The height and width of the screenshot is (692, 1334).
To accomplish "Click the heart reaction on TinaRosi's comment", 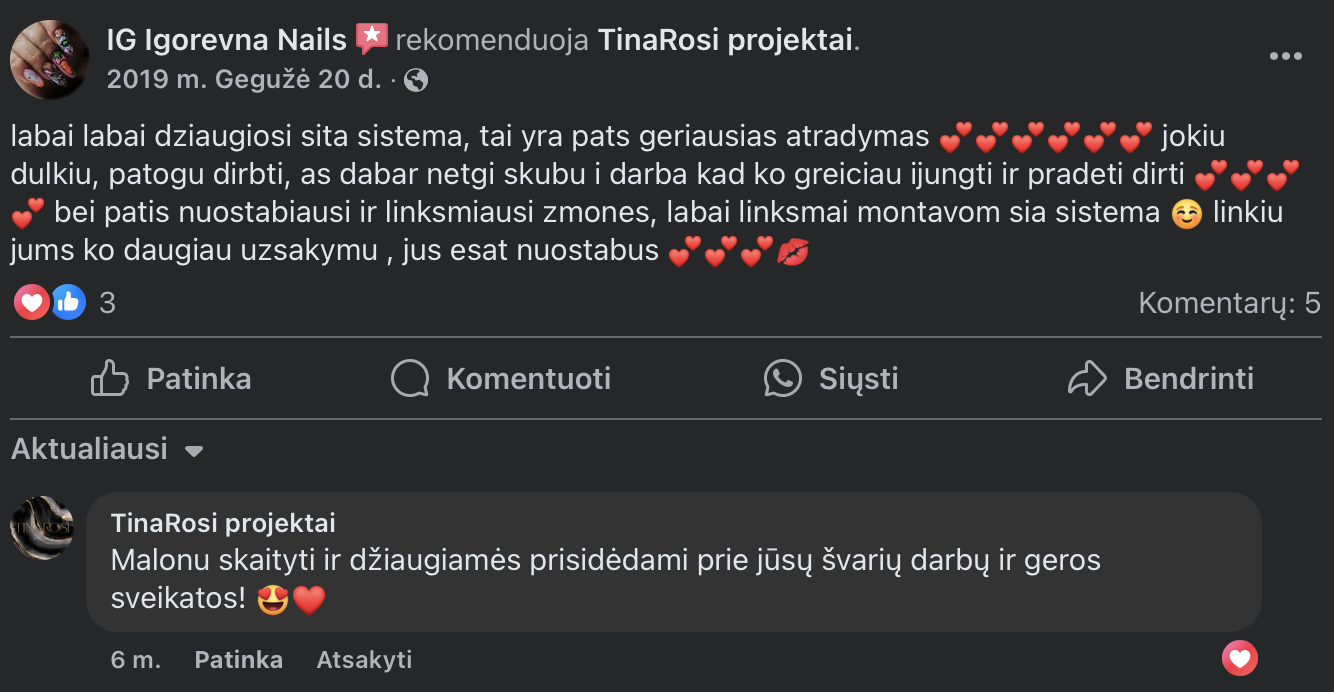I will 1239,658.
